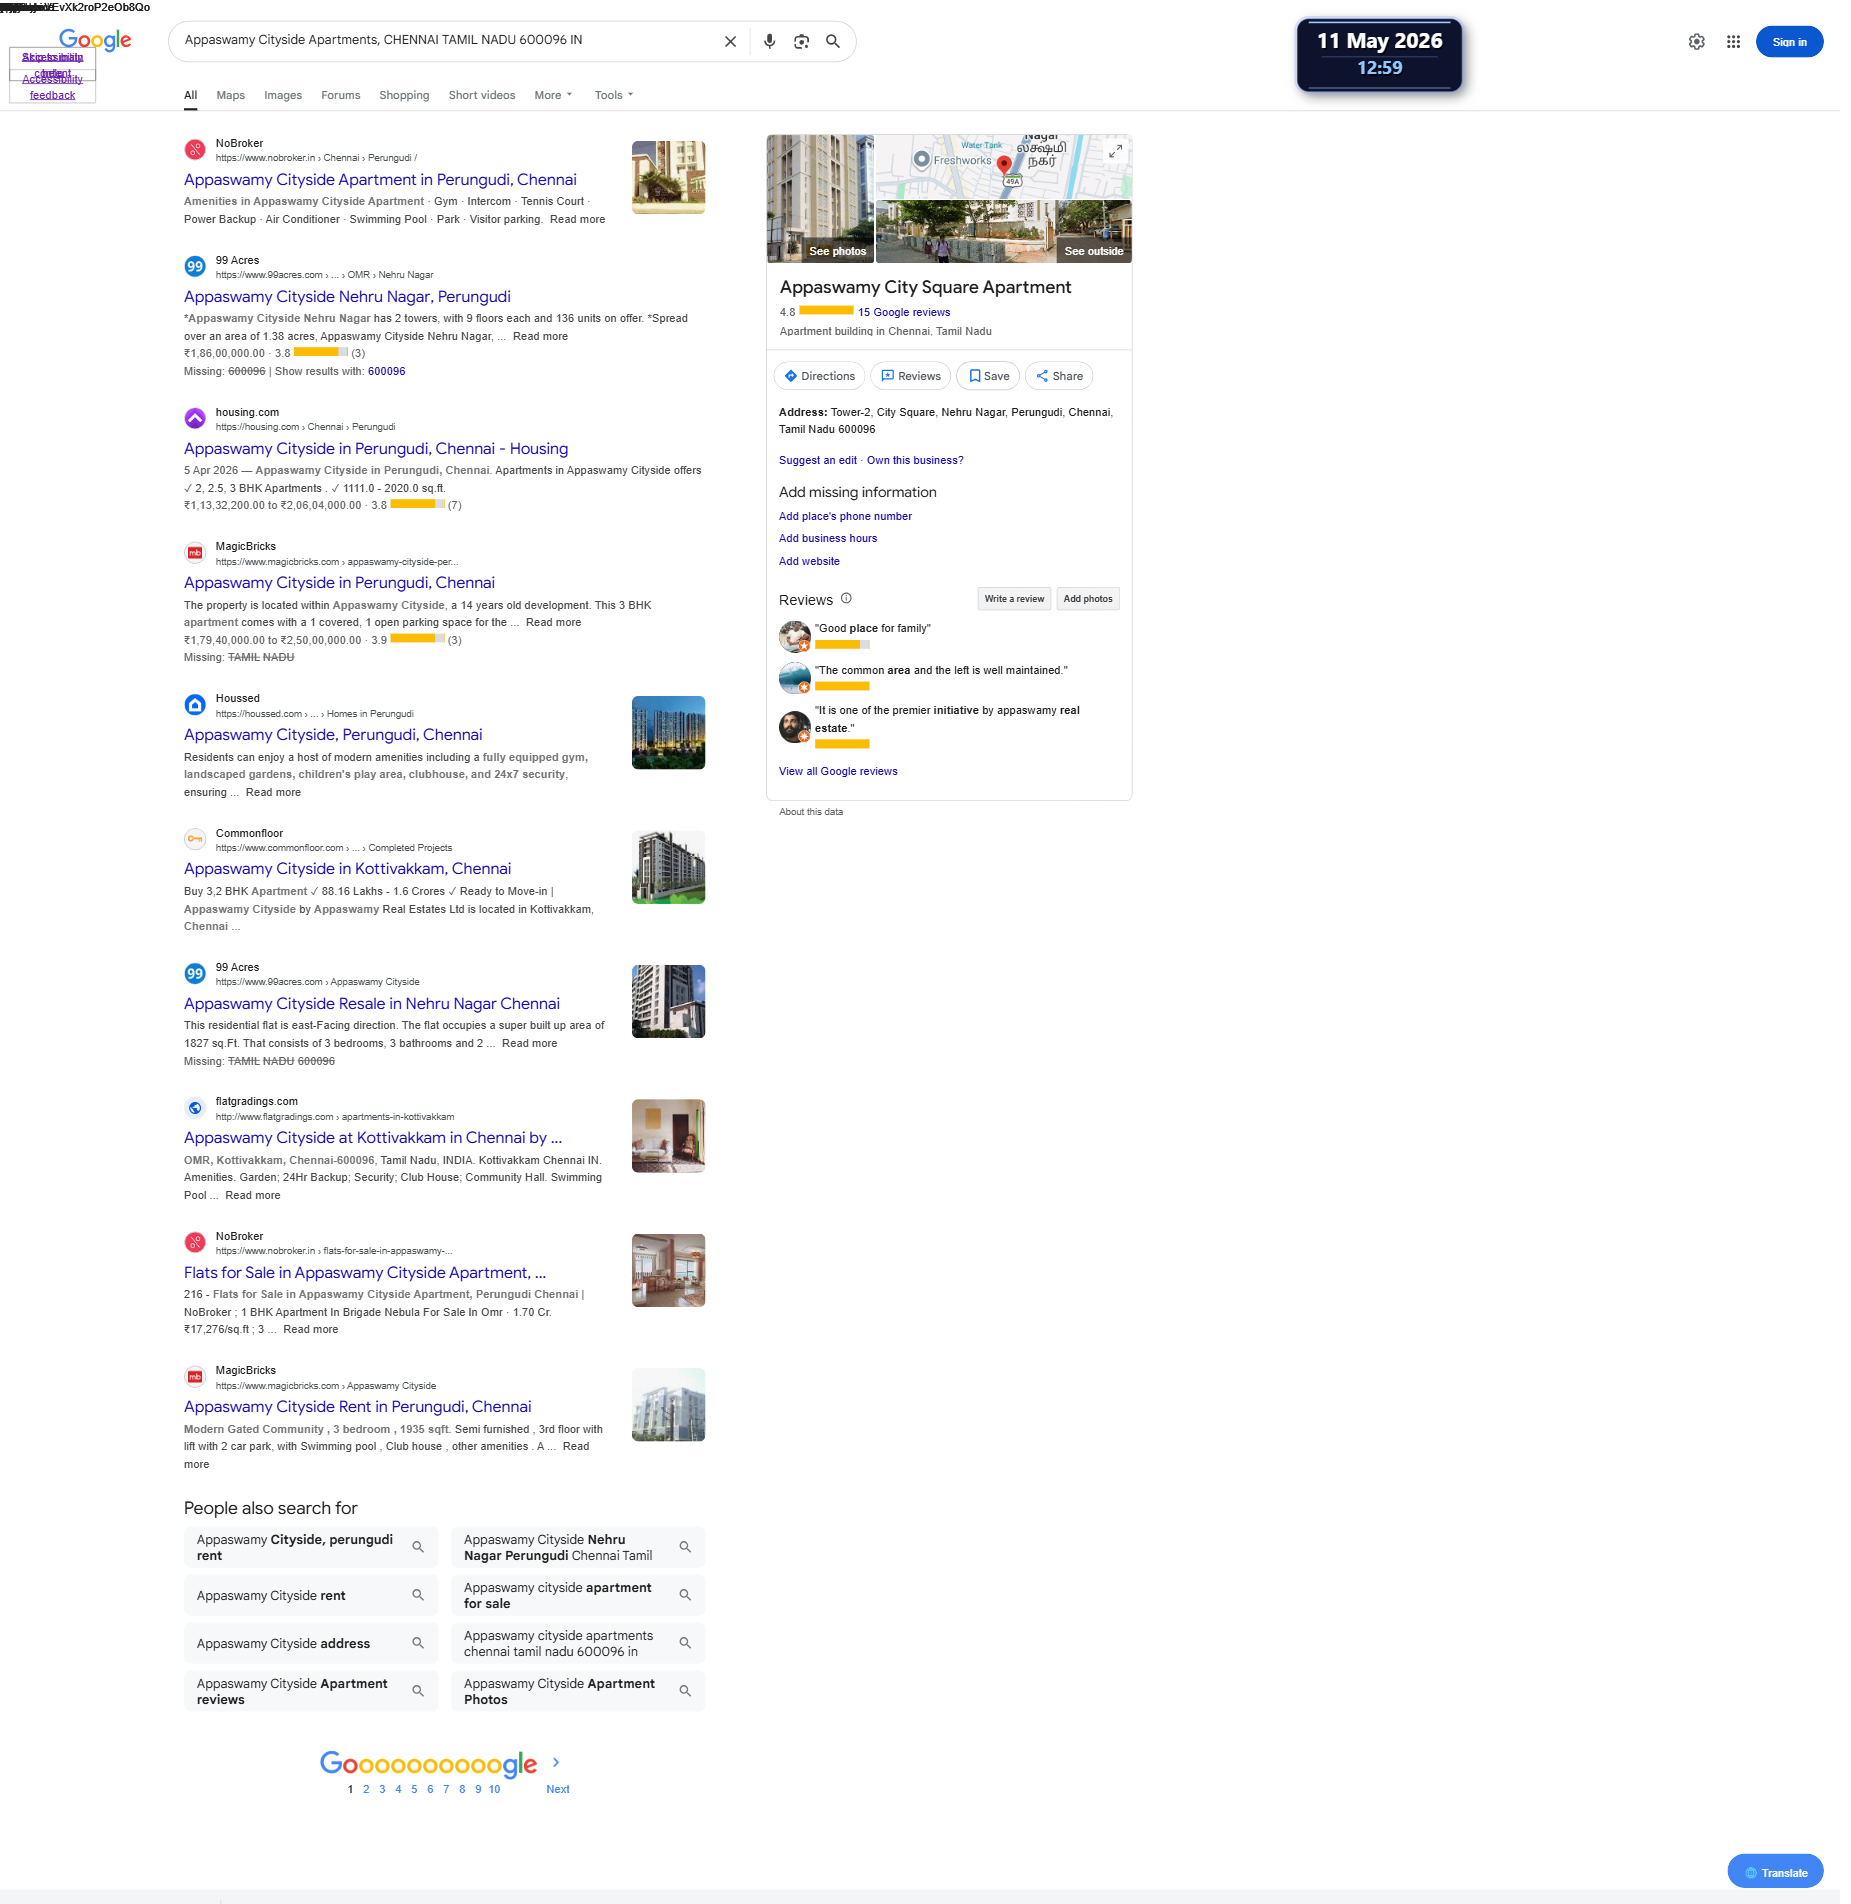
Task: Click the 'Add website' link
Action: click(809, 562)
